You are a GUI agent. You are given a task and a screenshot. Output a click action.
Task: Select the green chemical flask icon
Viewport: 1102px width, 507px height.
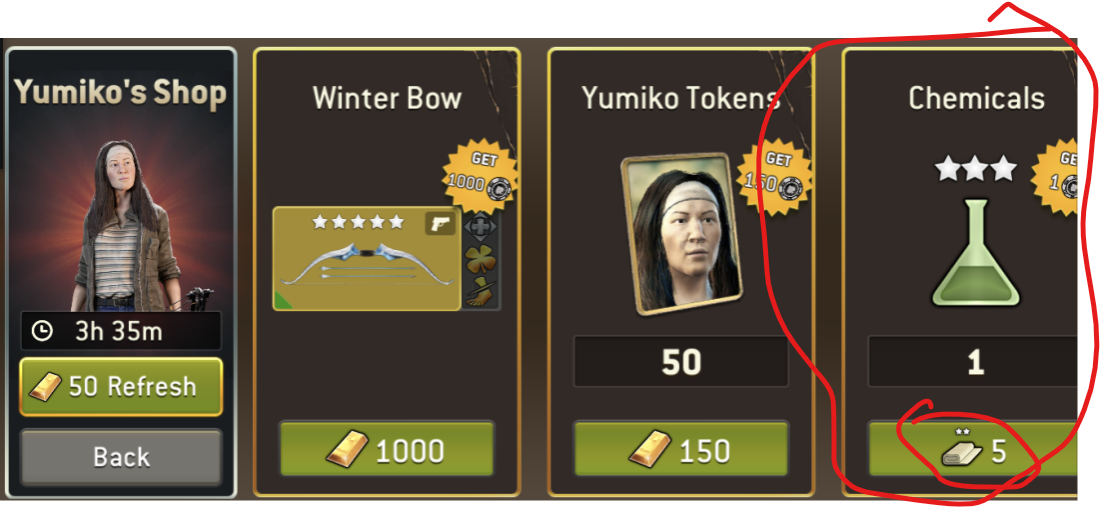976,252
